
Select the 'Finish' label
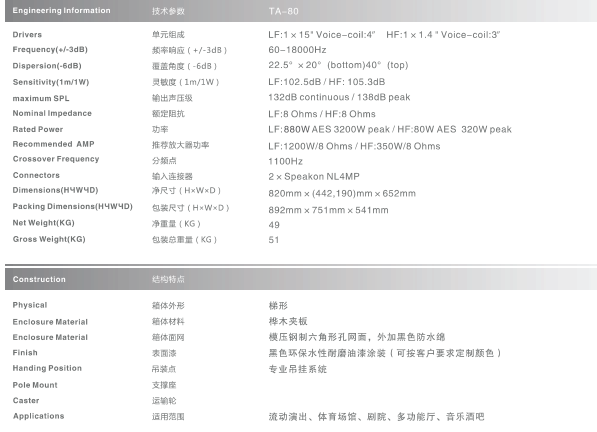(25, 353)
